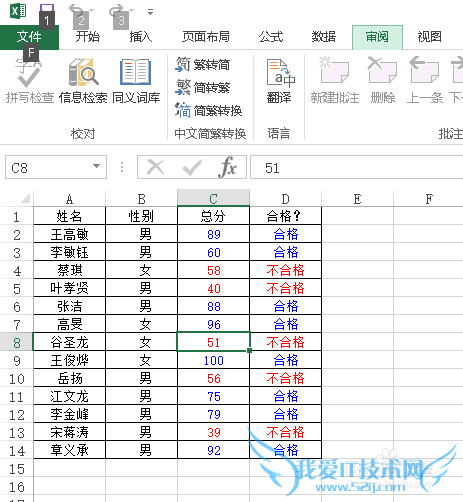Select column E header
The width and height of the screenshot is (463, 502).
point(357,199)
